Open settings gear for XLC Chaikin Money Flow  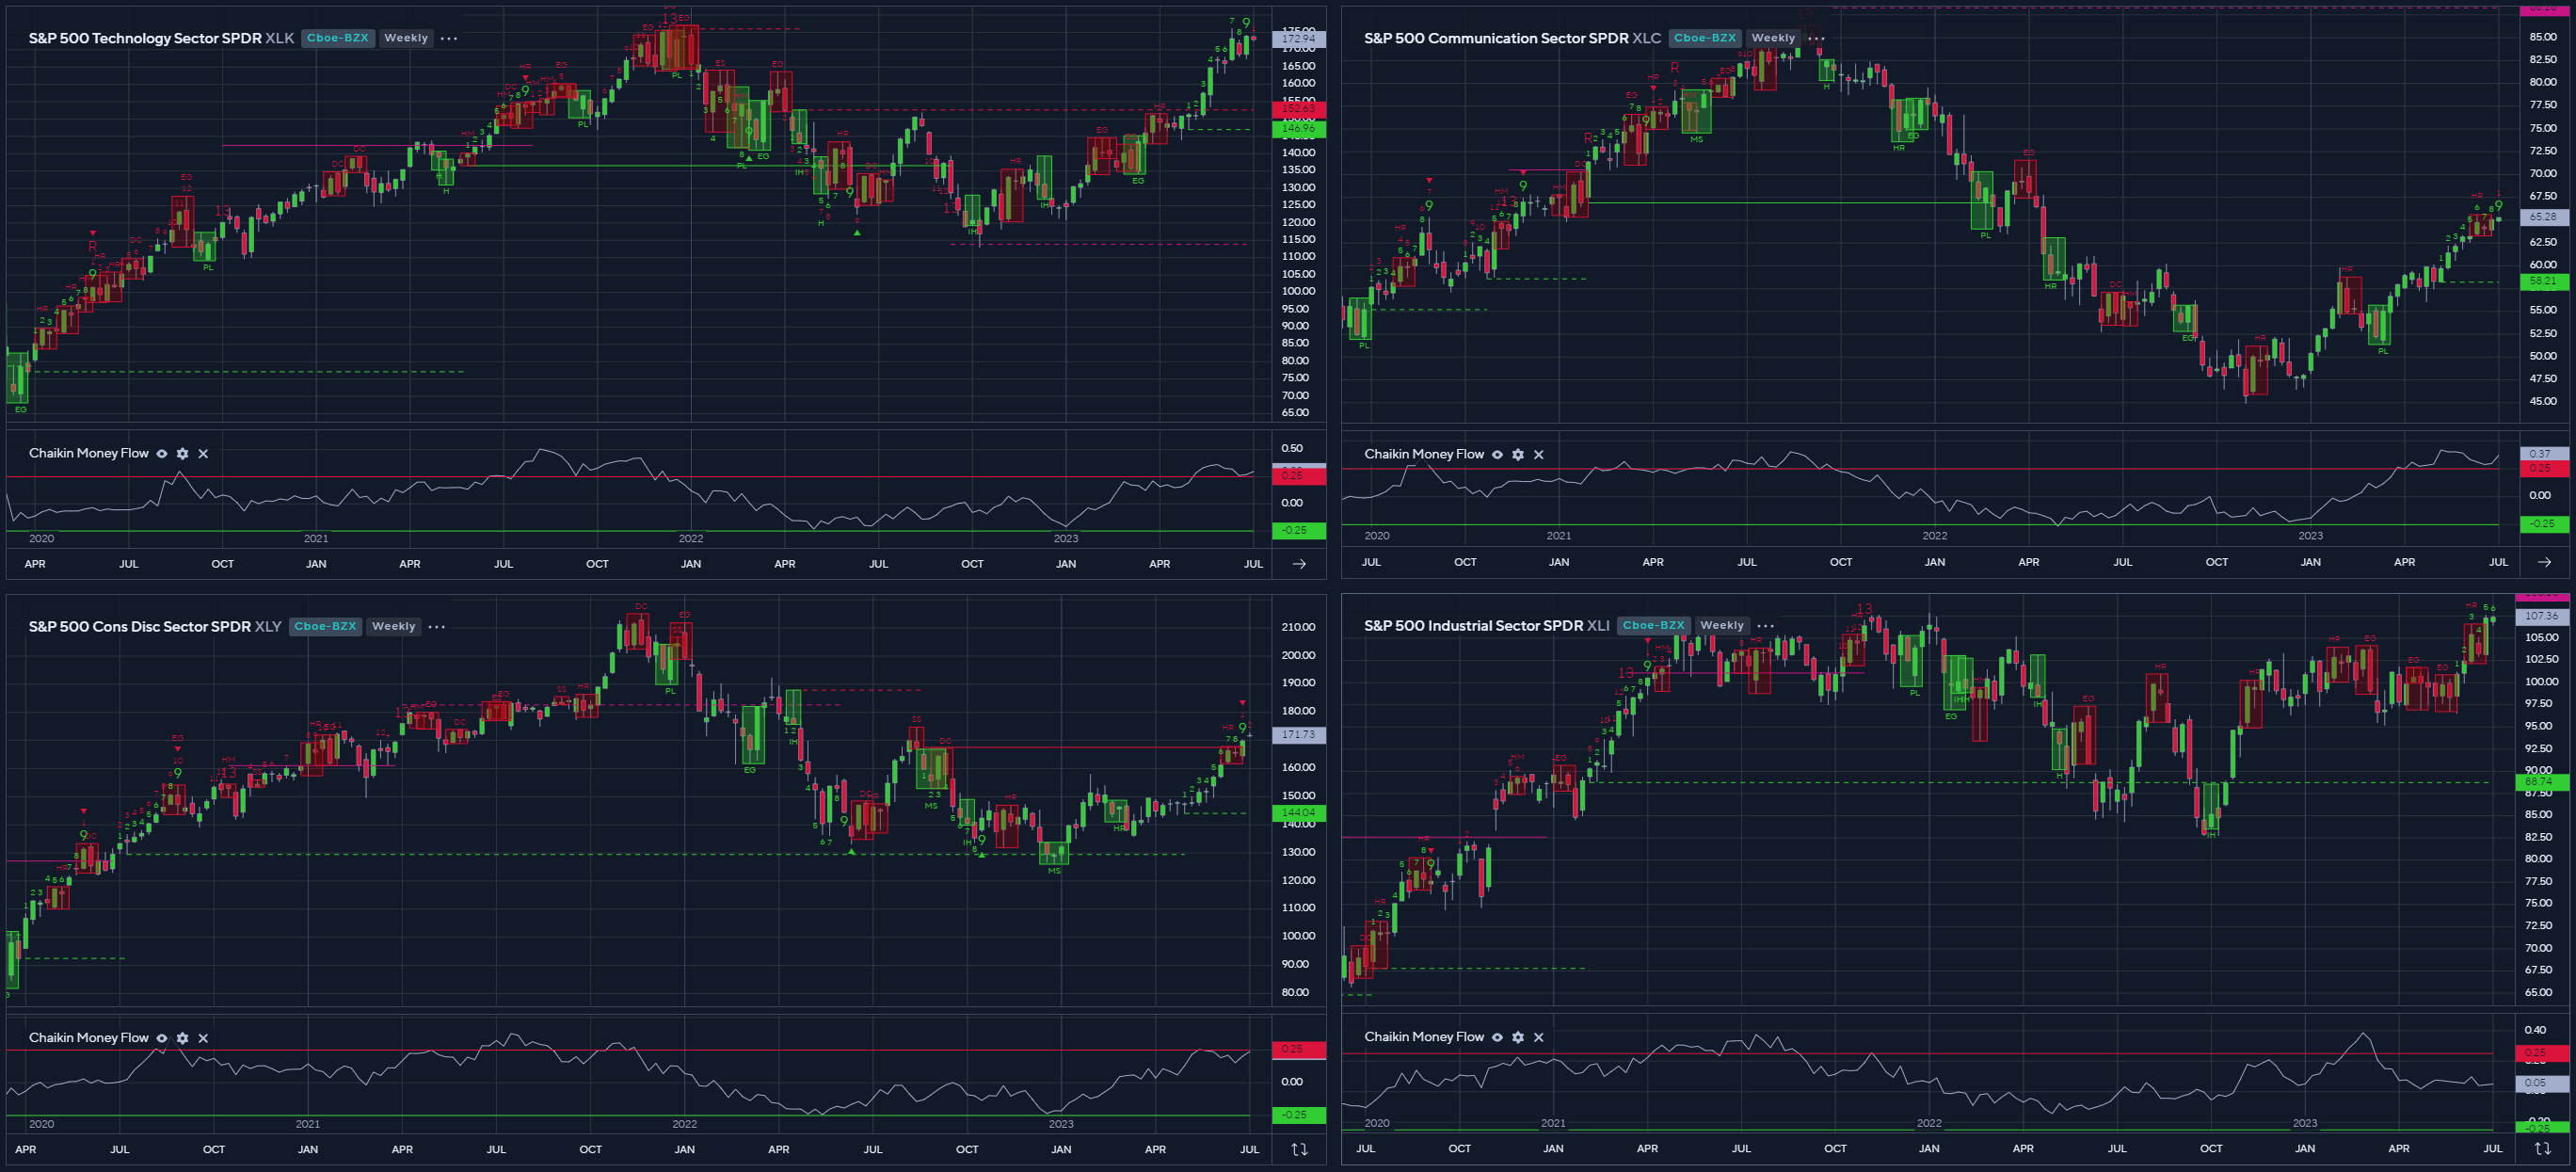tap(1518, 455)
